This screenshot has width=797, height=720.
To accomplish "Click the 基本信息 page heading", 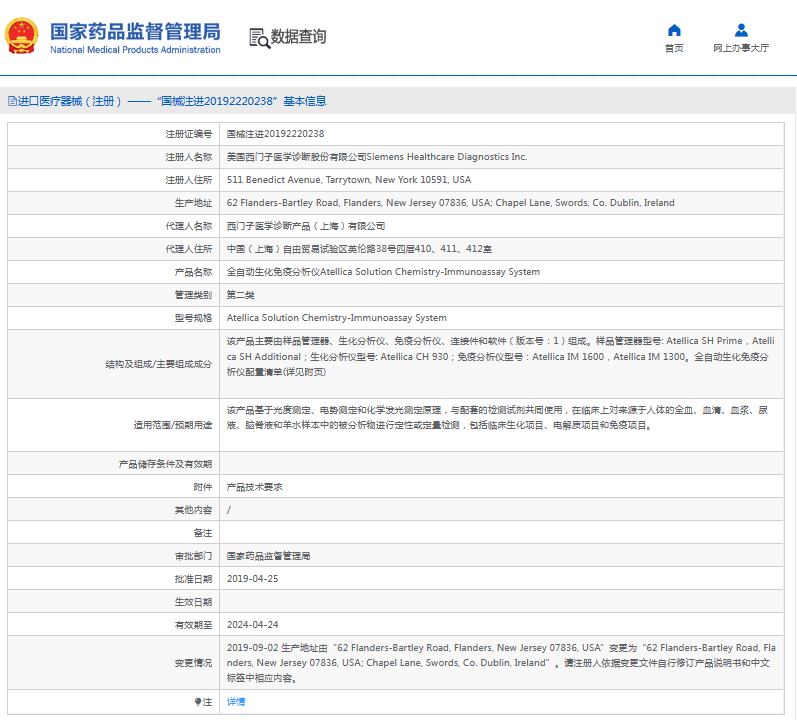I will pyautogui.click(x=305, y=101).
